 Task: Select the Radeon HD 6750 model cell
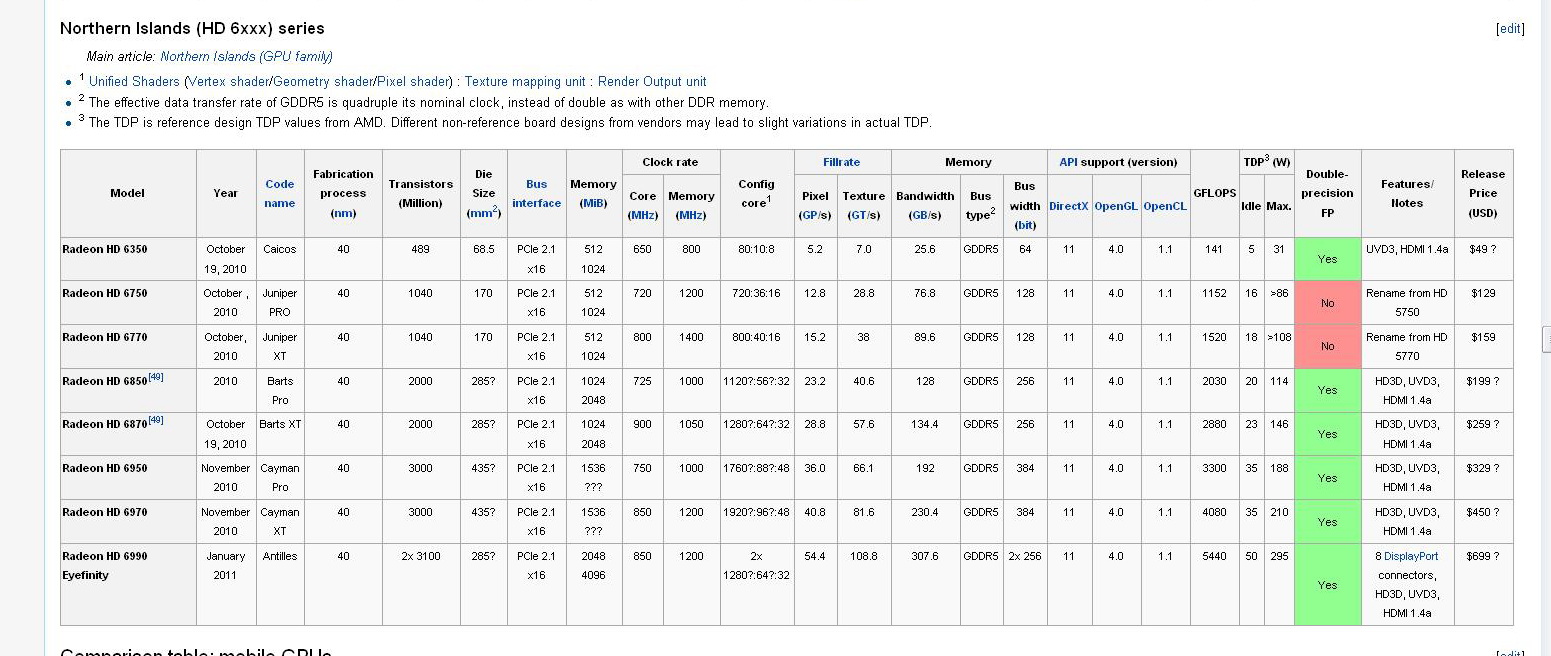pos(128,303)
